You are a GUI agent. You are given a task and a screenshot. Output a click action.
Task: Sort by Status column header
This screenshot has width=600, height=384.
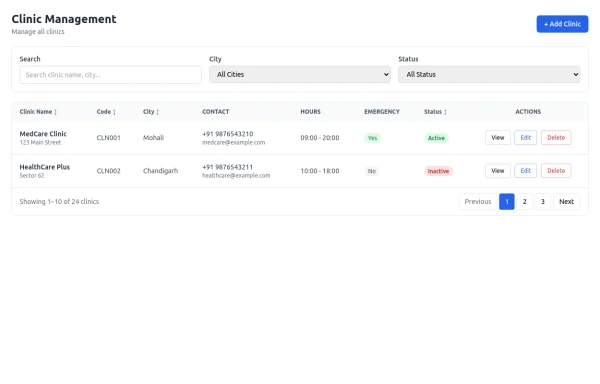tap(435, 112)
